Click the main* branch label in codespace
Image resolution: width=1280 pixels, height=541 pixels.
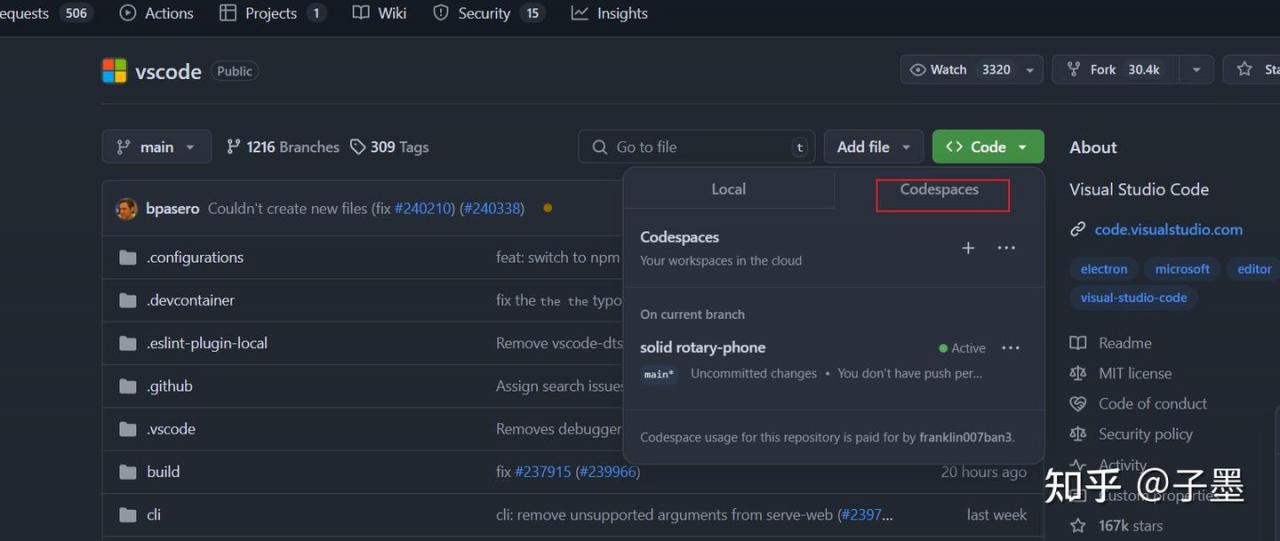coord(659,374)
